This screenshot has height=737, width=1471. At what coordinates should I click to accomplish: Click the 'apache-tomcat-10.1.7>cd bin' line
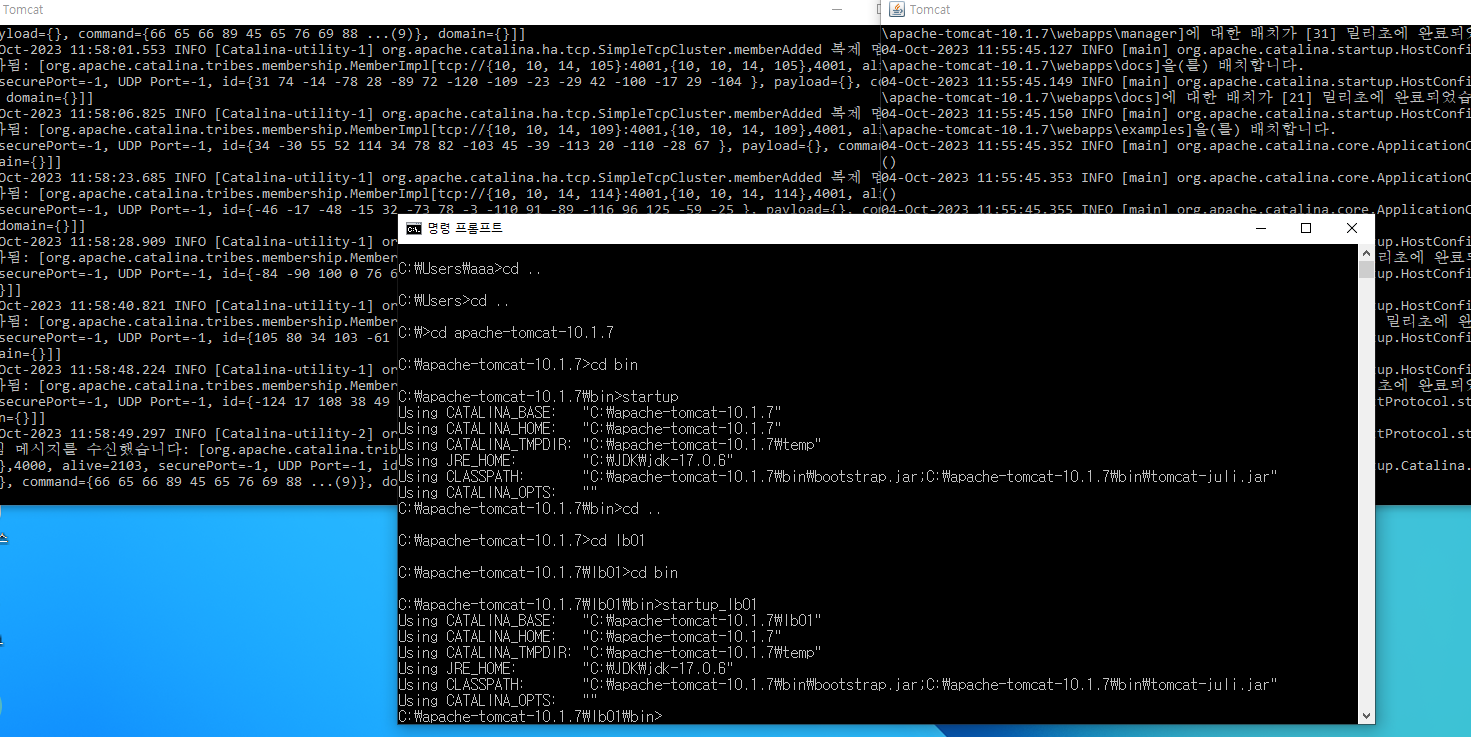pyautogui.click(x=518, y=365)
